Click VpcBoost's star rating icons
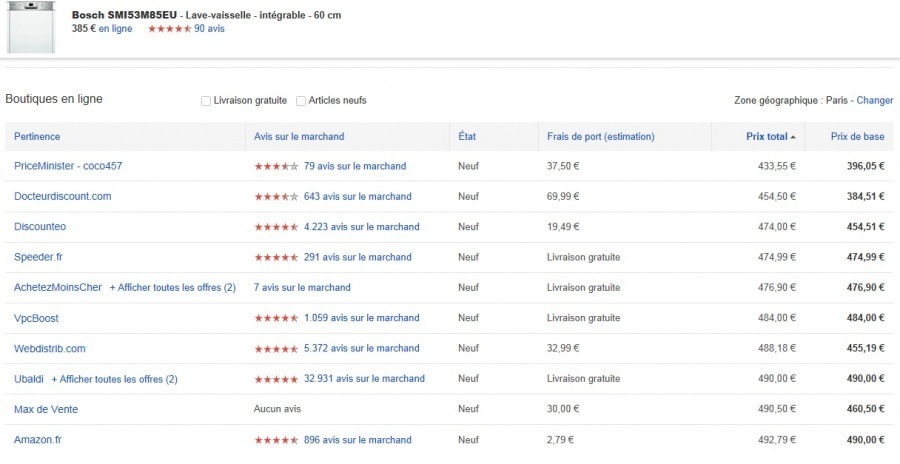The width and height of the screenshot is (900, 464). [276, 318]
